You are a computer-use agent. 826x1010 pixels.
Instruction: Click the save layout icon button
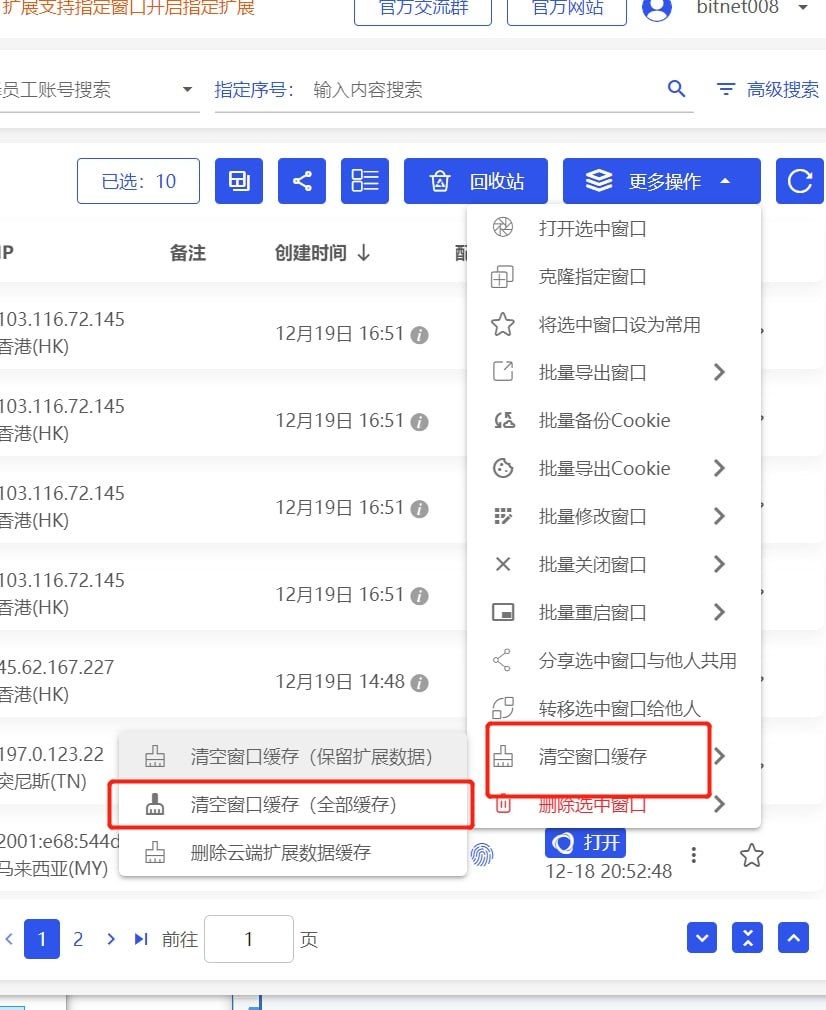pos(238,181)
